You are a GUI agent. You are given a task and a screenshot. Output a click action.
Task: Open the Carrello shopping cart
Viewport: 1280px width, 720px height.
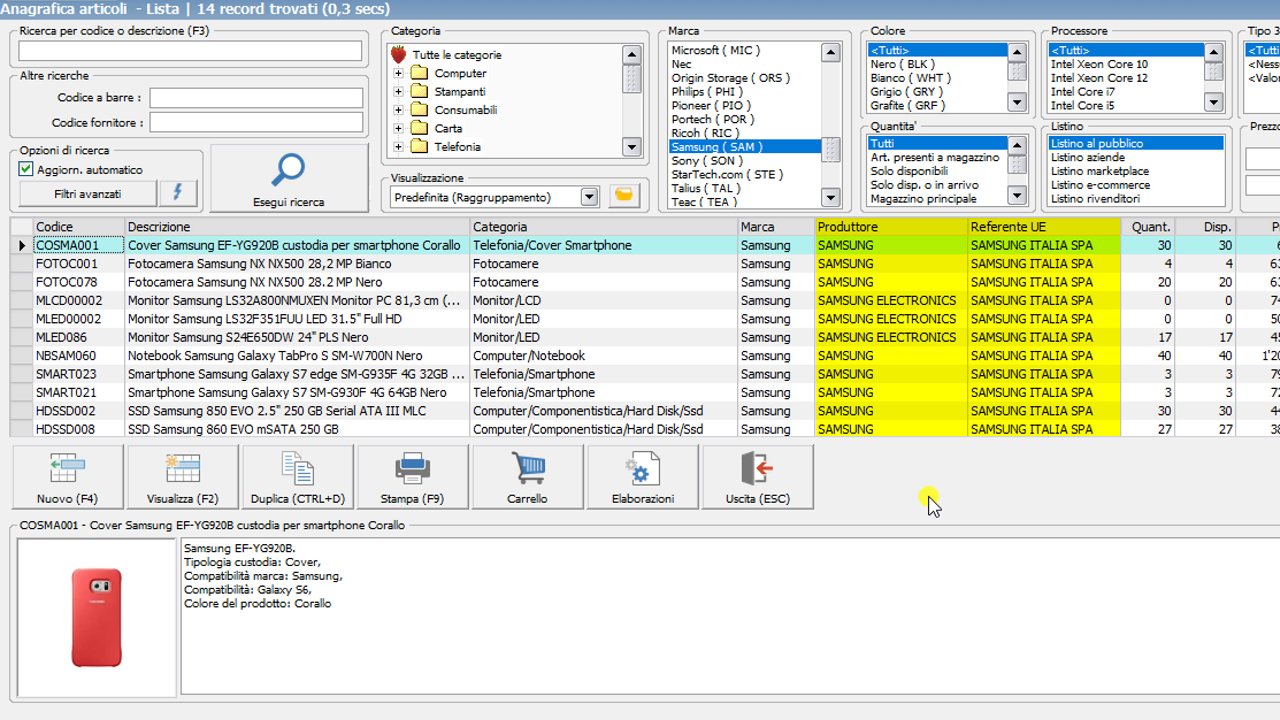click(x=527, y=477)
